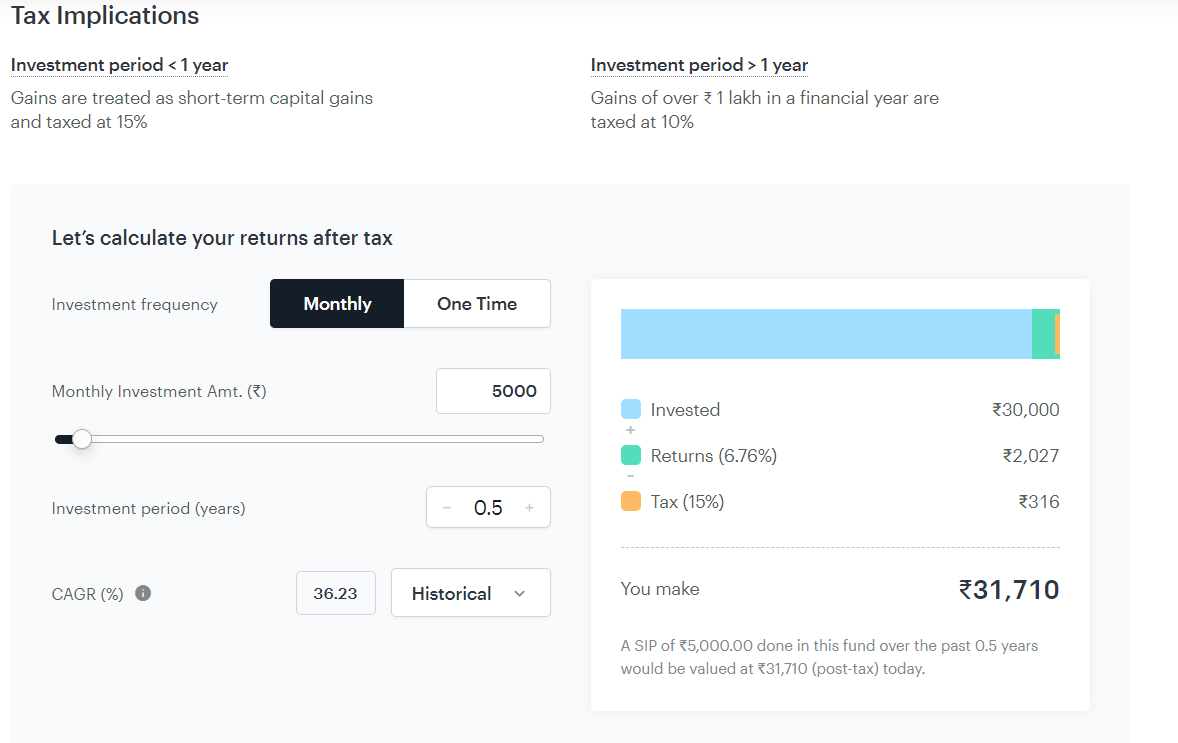Click the 'Investment frequency' label

click(x=134, y=304)
